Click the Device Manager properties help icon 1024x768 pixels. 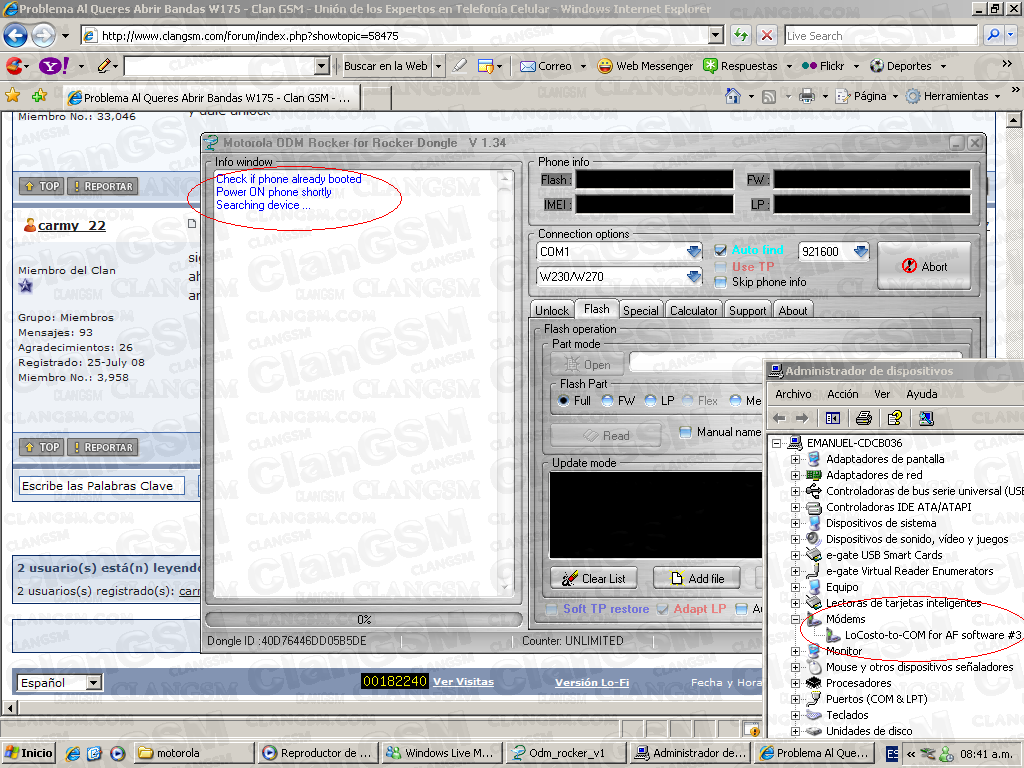[895, 418]
